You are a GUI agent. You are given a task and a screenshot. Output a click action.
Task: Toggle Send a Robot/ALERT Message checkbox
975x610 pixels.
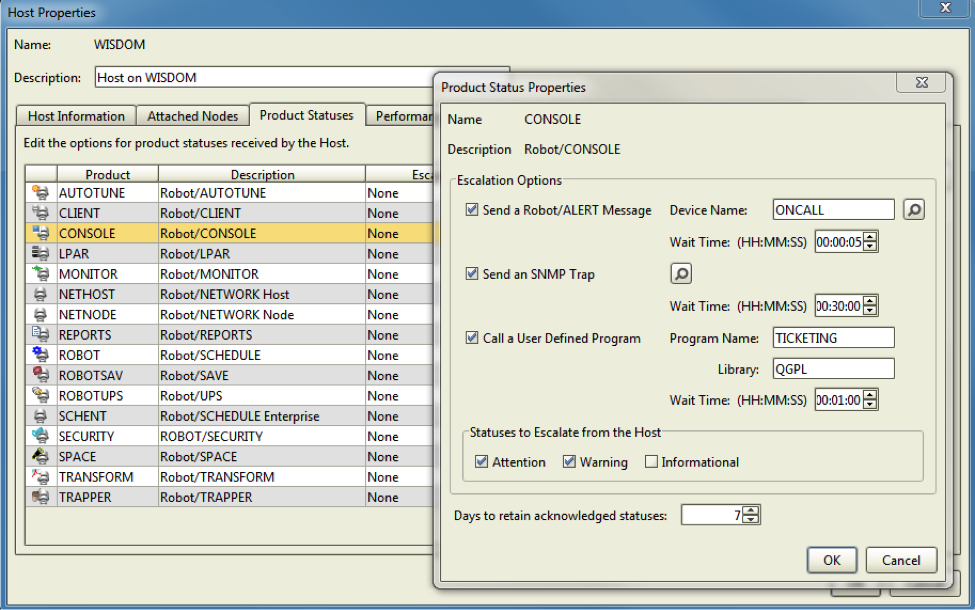(472, 210)
